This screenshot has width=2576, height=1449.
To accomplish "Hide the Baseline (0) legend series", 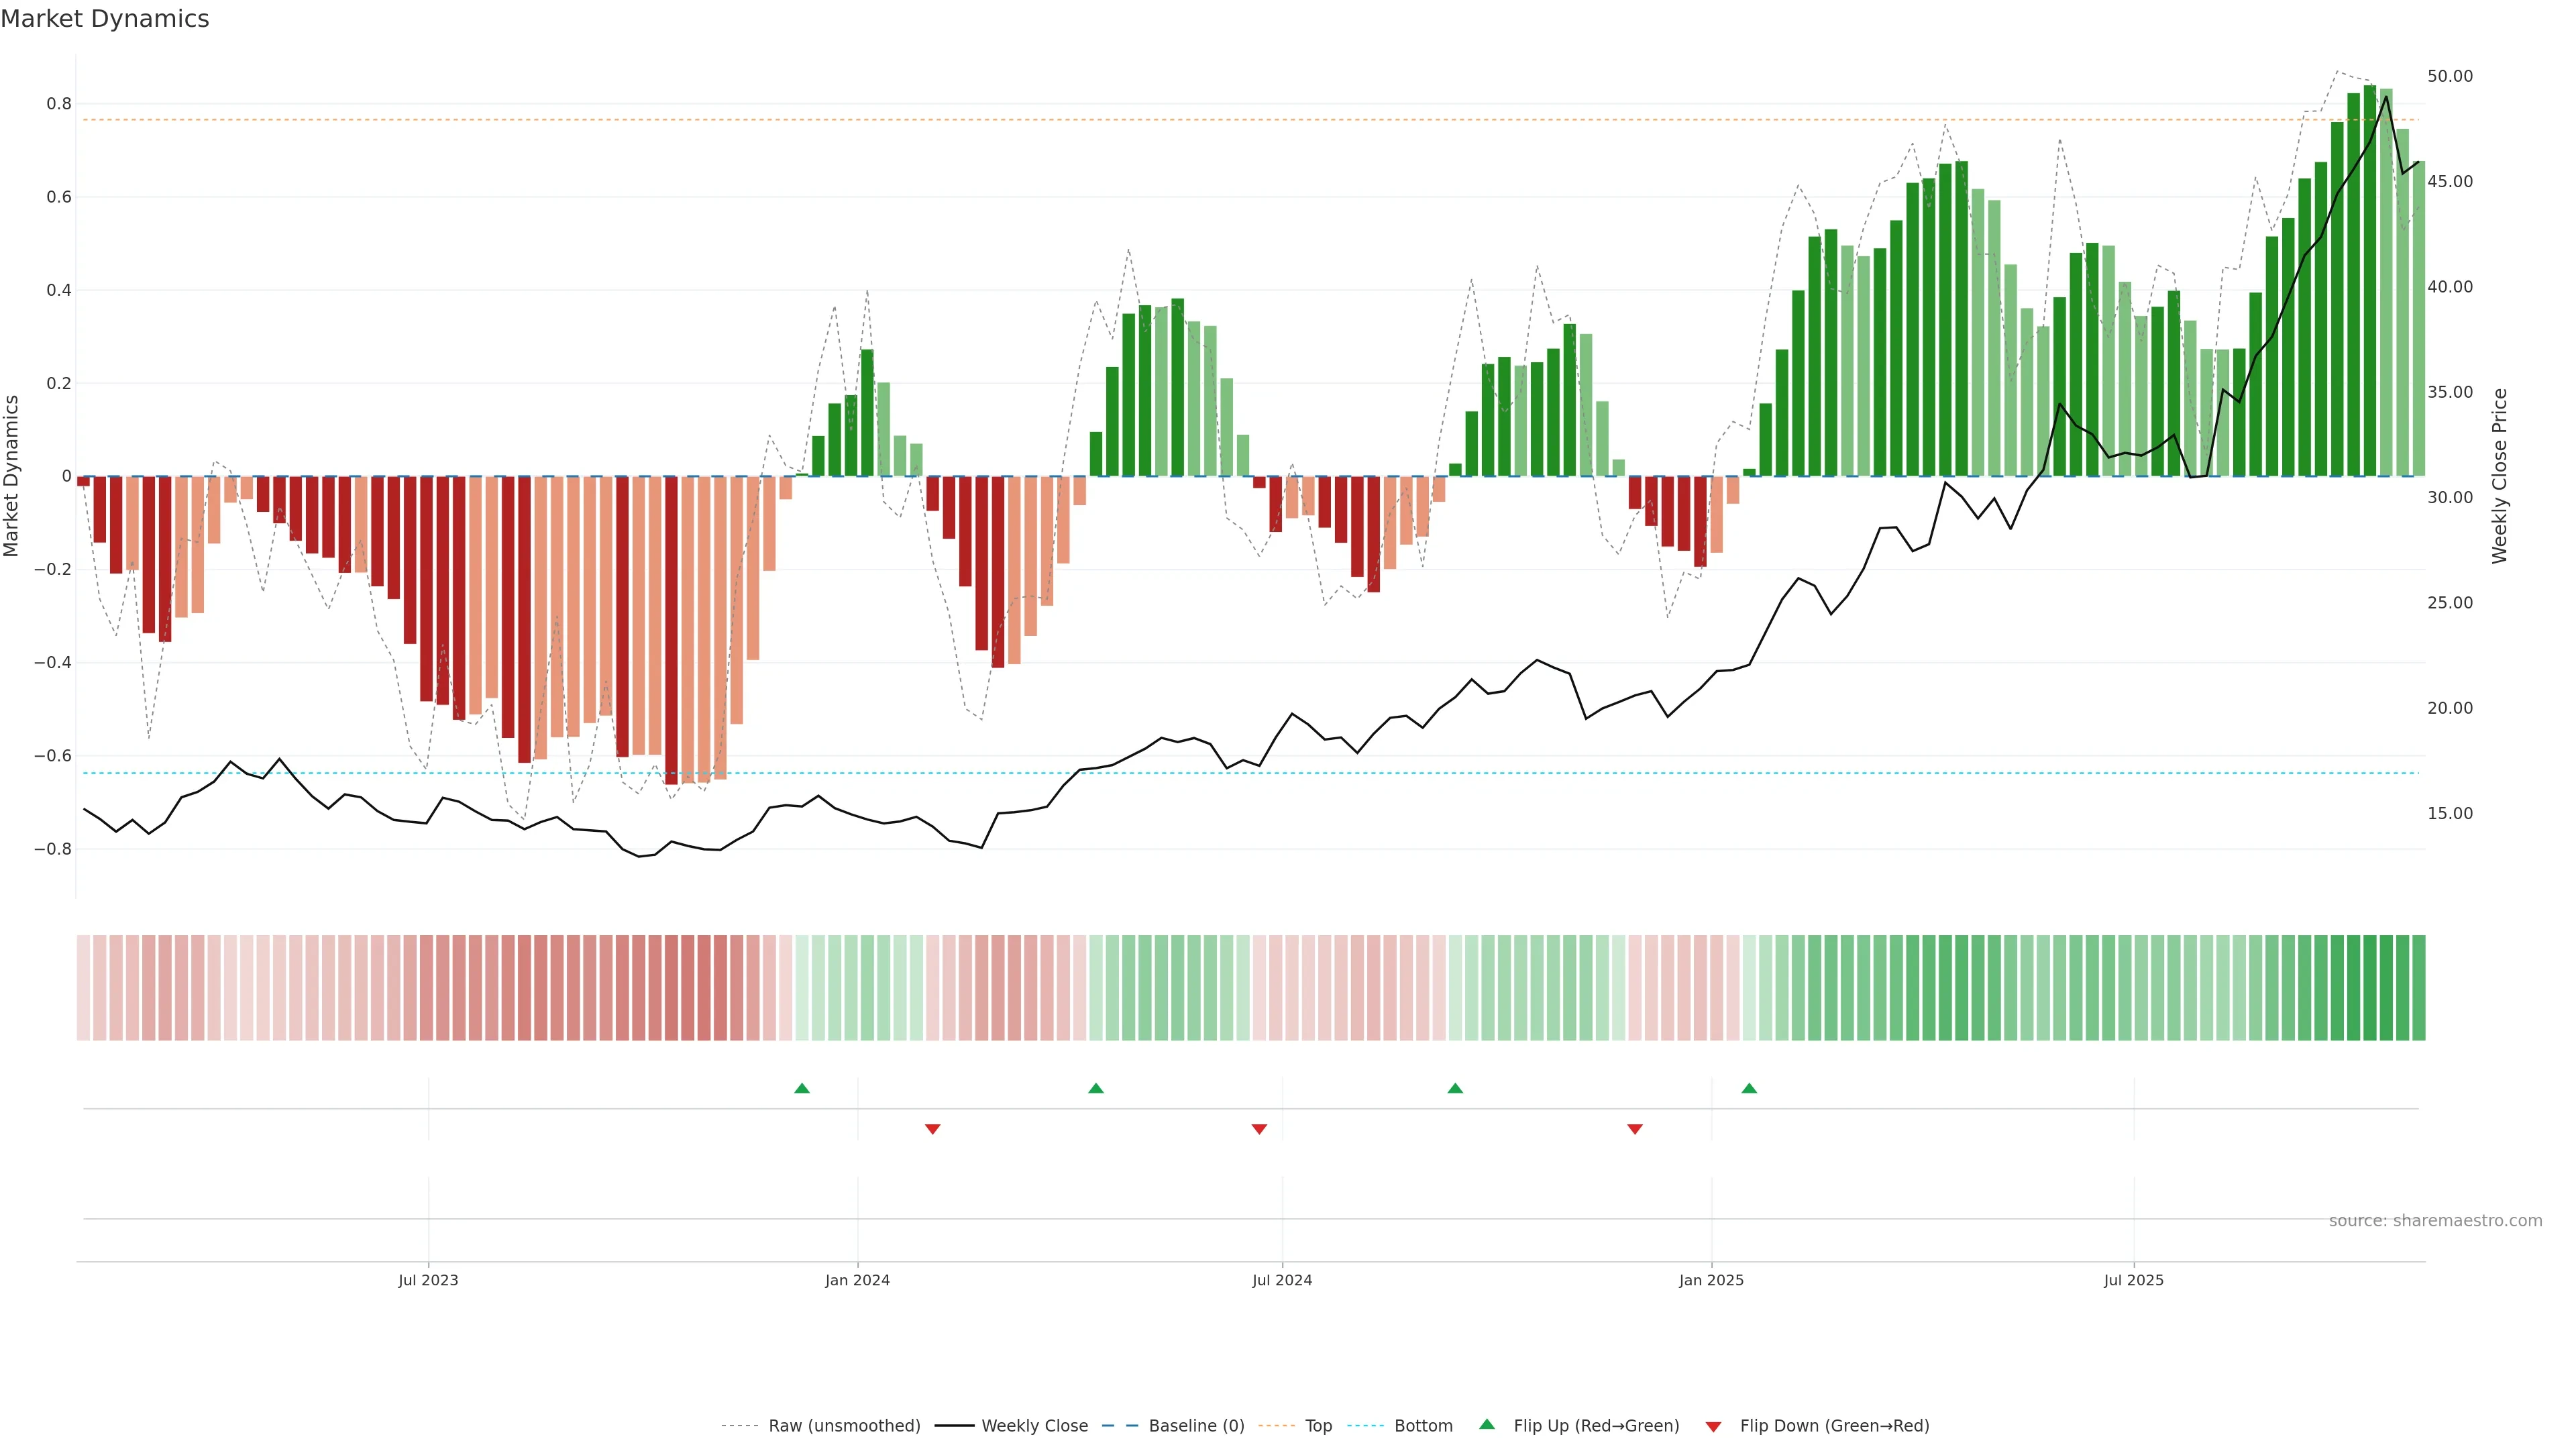I will 1196,1426.
